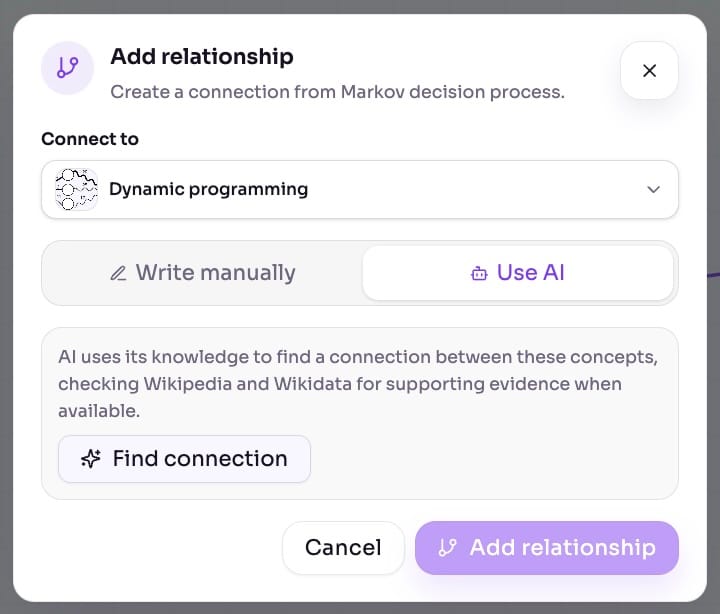The height and width of the screenshot is (614, 720).
Task: Open the Dynamic programming combo box
Action: [360, 189]
